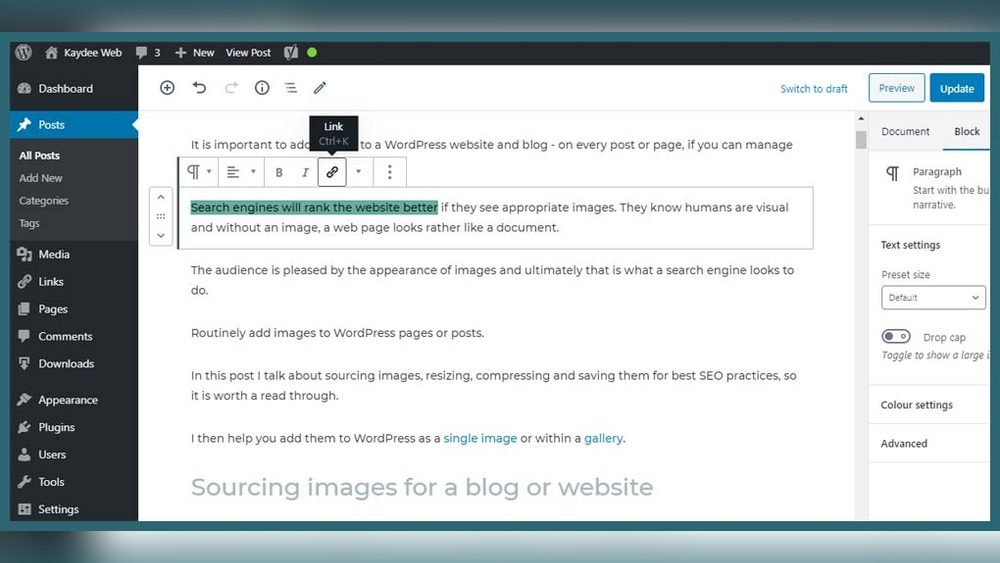Screen dimensions: 1000x563
Task: Click the redo arrow icon
Action: pyautogui.click(x=232, y=88)
